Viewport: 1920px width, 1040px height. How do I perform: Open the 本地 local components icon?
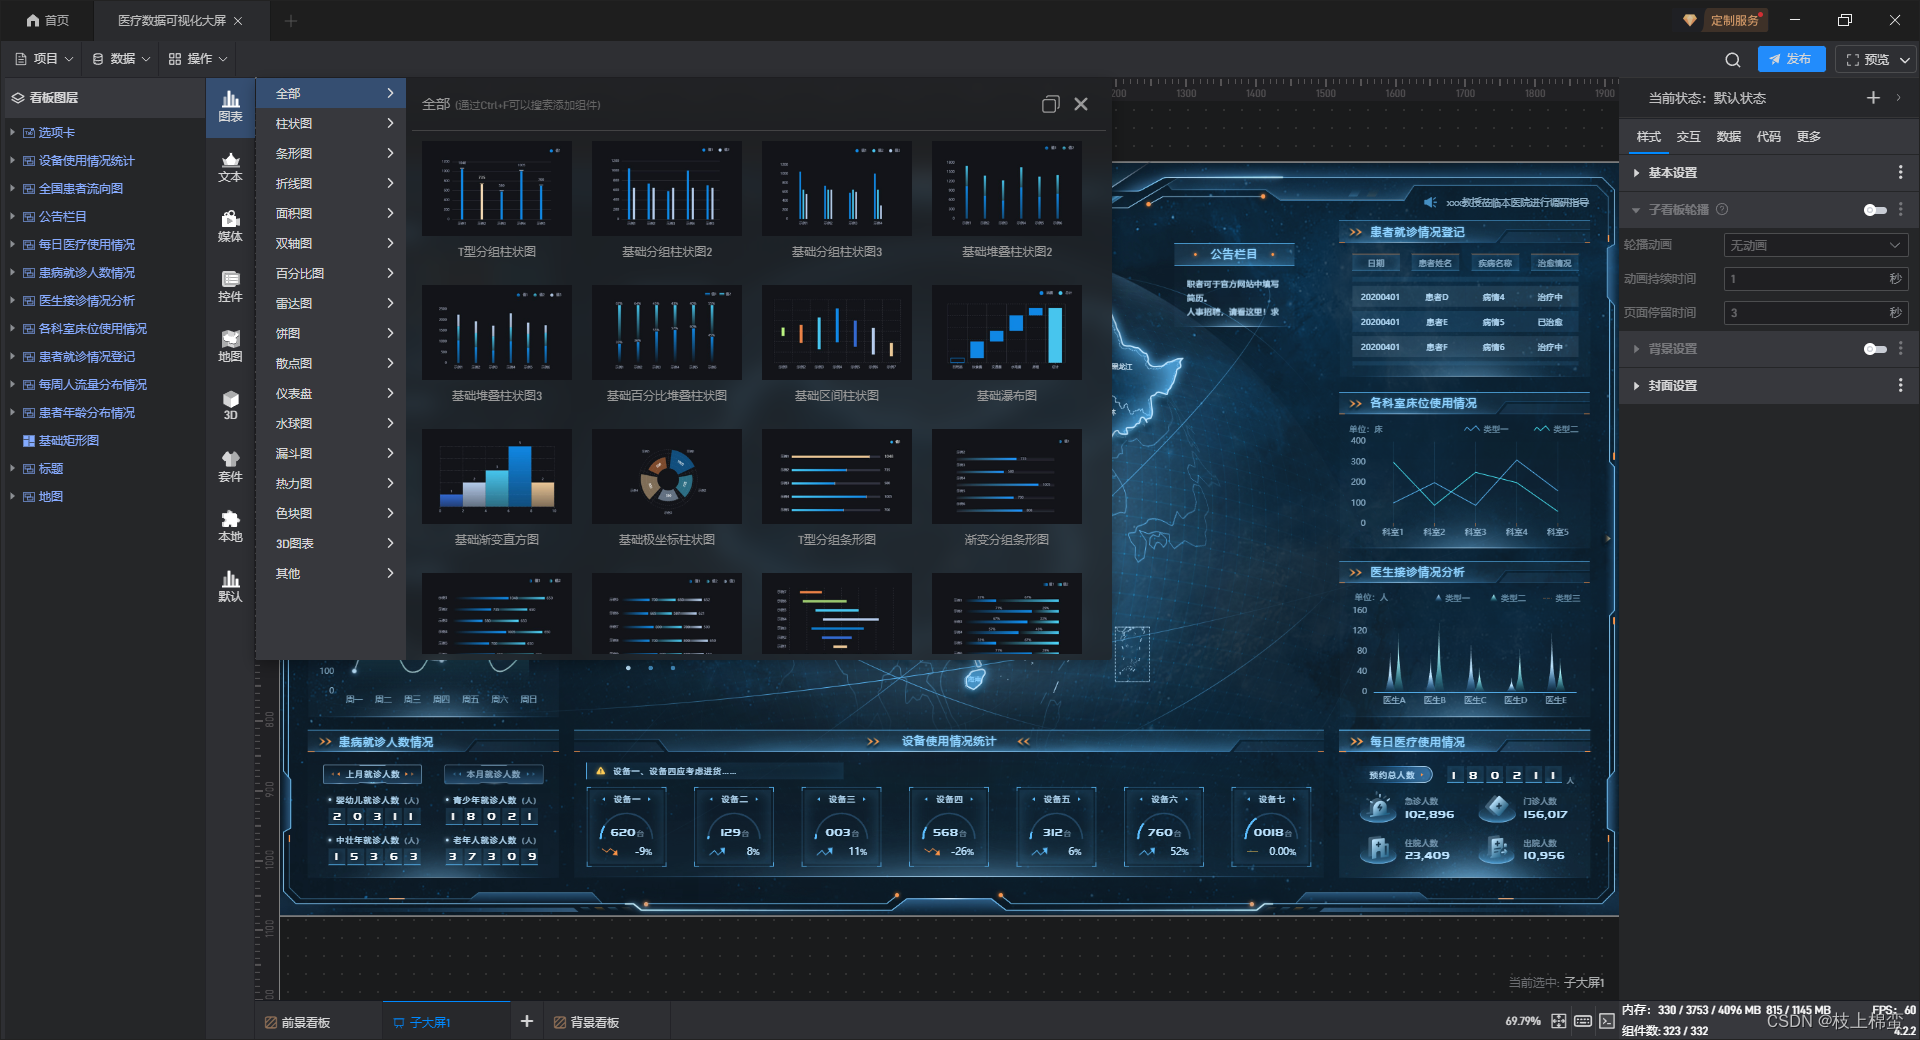coord(230,526)
